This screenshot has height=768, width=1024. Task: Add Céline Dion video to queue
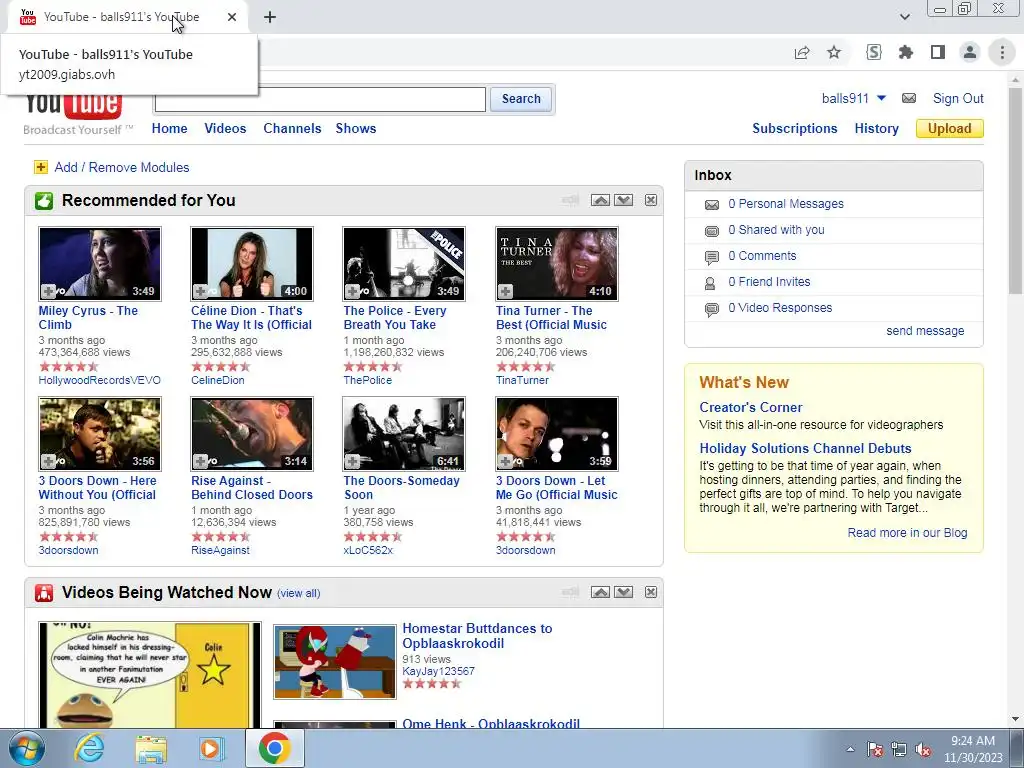[201, 291]
